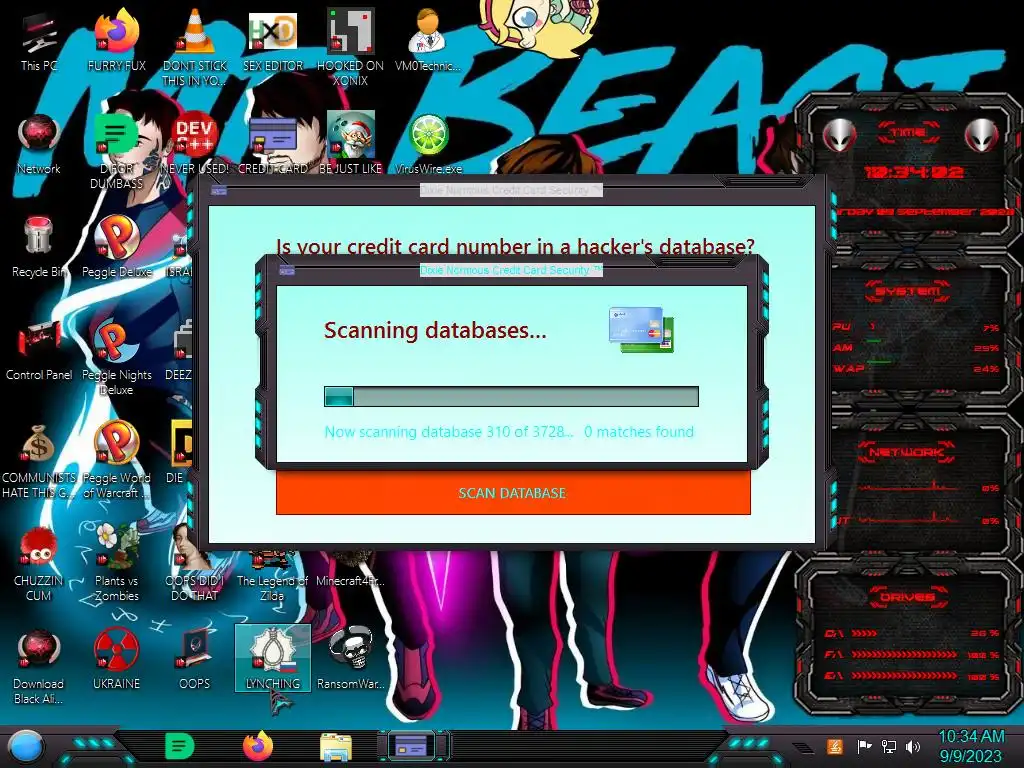
Task: Switch to credit card app taskbar button
Action: pos(412,746)
